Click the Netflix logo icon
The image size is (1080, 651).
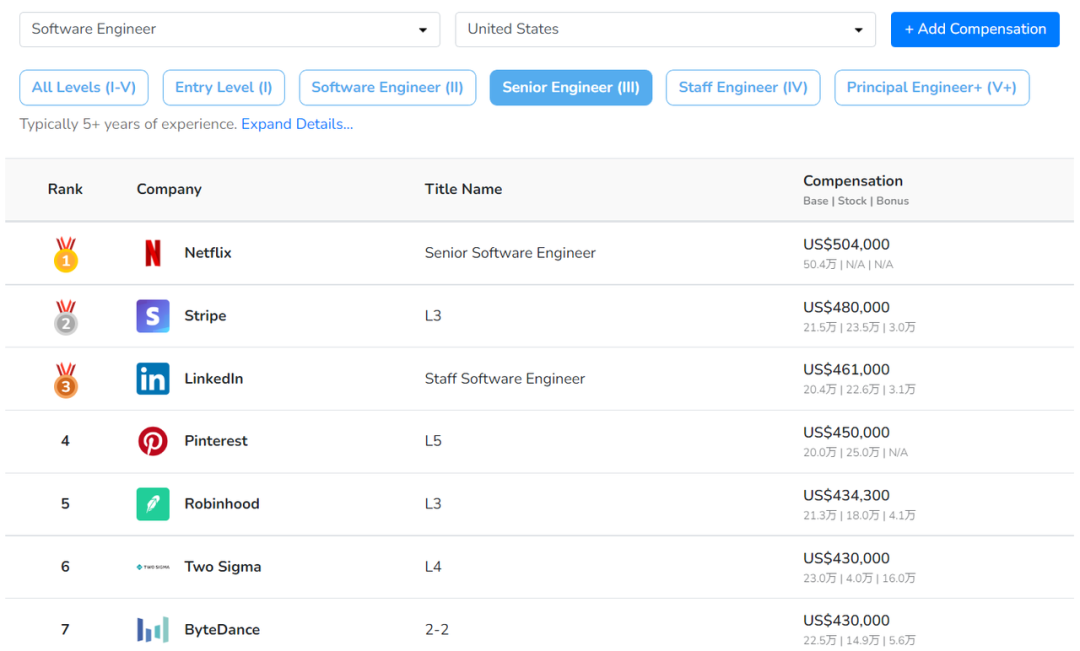153,253
